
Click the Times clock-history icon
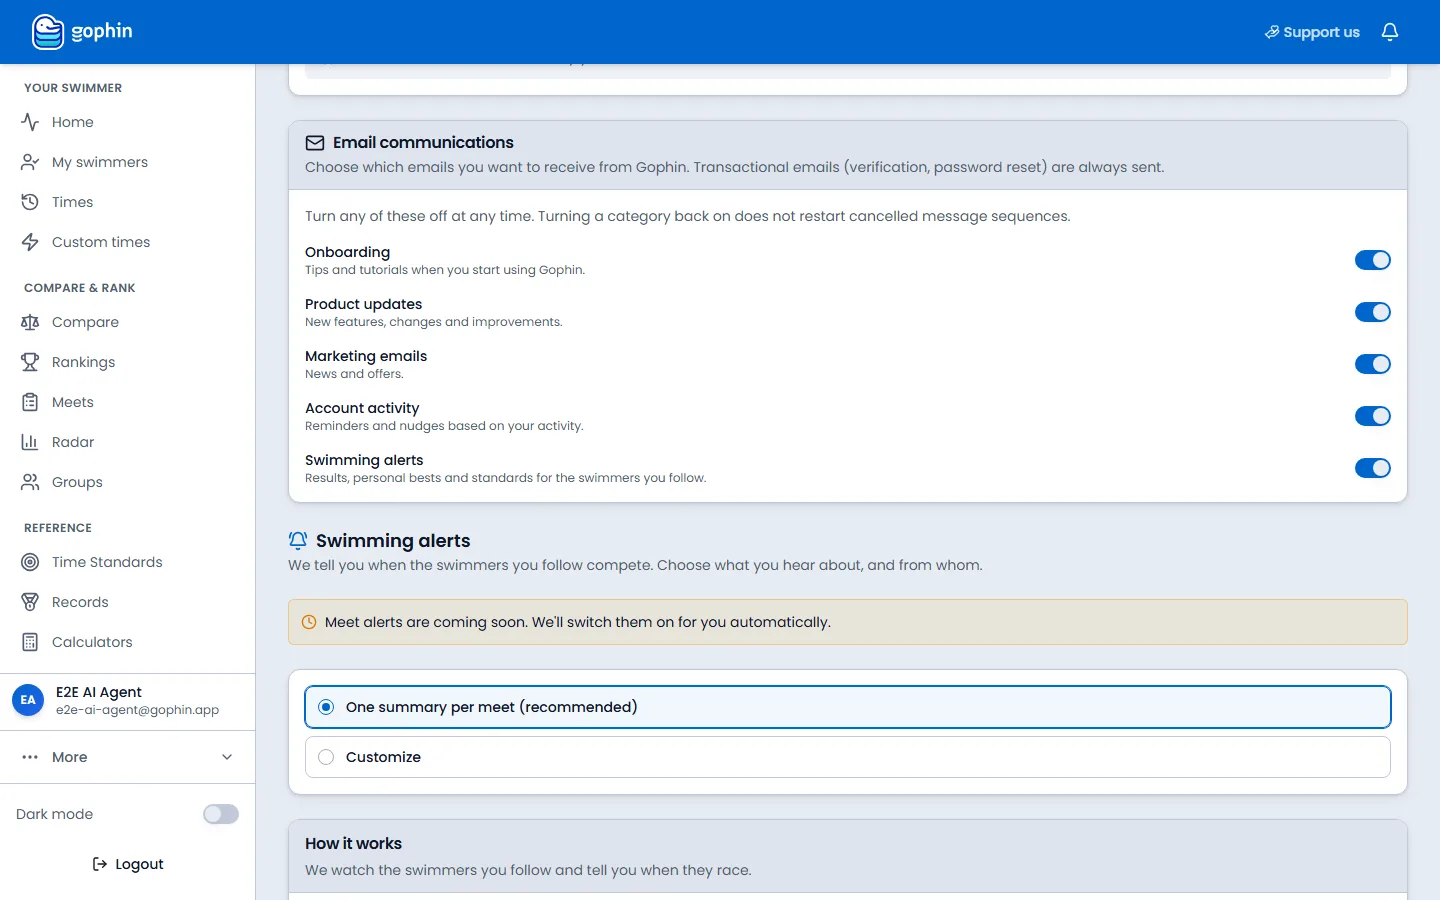(30, 202)
